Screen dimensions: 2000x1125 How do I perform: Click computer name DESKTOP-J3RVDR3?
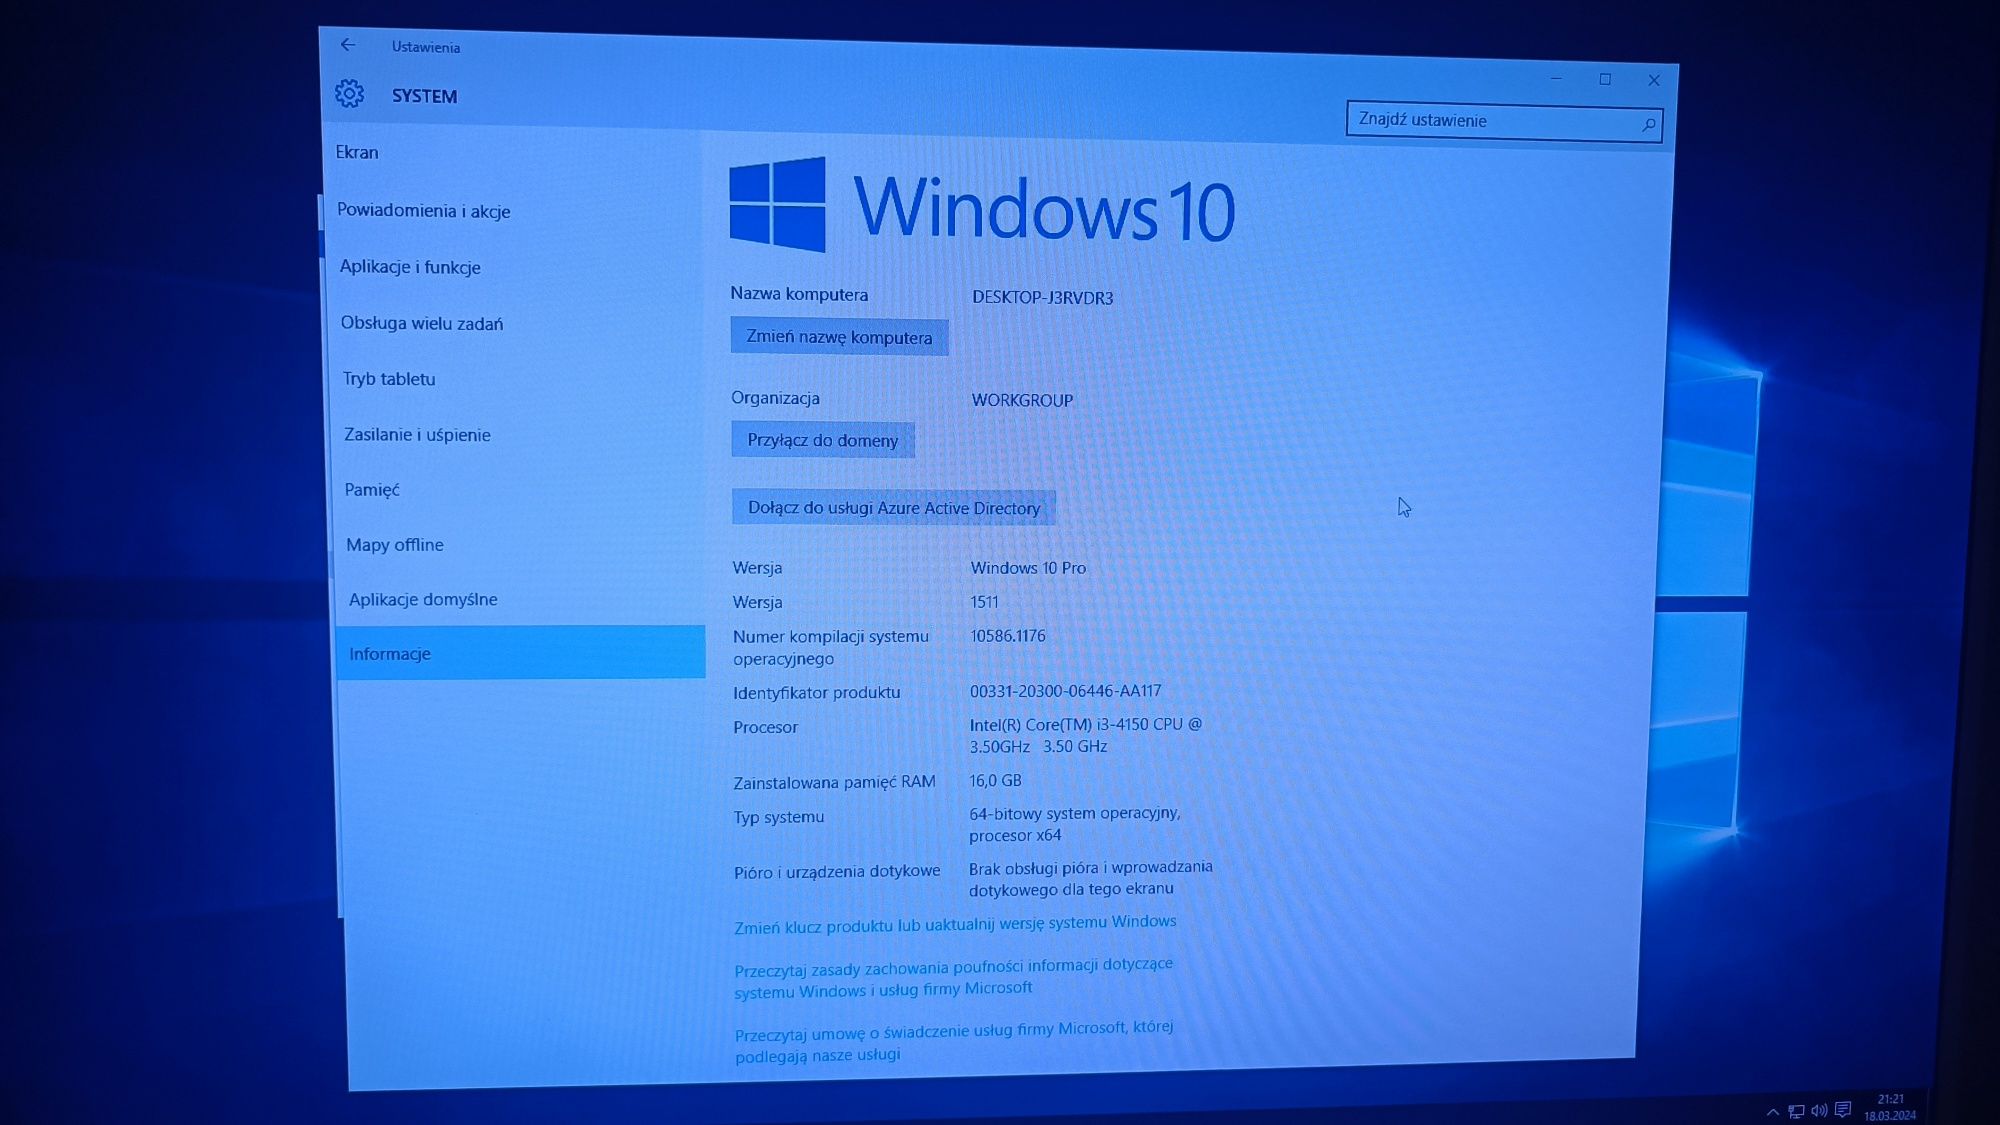click(x=1042, y=298)
